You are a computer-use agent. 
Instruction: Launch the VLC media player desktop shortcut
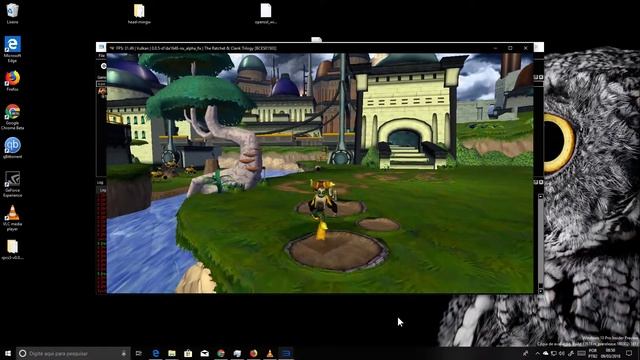(x=12, y=218)
